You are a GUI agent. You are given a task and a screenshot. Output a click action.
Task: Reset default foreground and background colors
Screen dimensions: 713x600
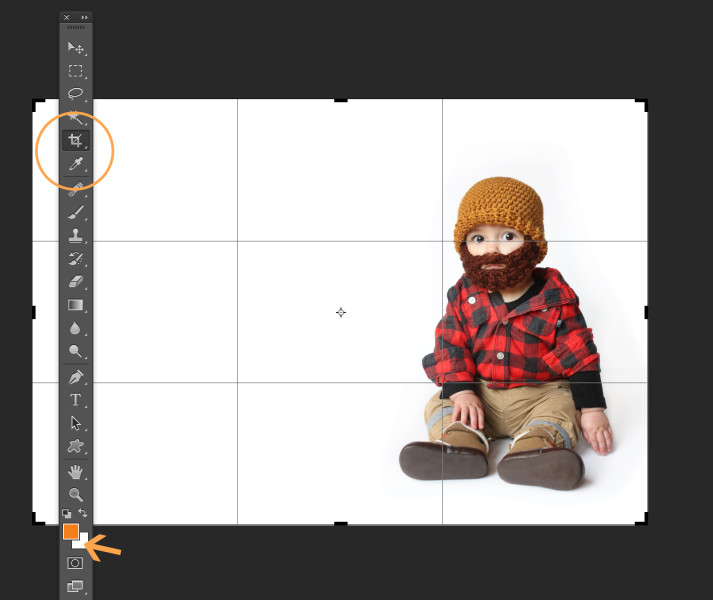tap(66, 514)
